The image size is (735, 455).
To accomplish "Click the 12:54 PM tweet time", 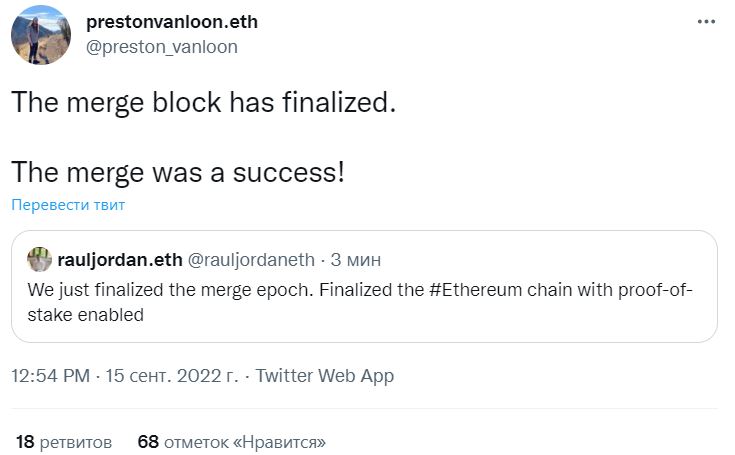I will click(51, 376).
